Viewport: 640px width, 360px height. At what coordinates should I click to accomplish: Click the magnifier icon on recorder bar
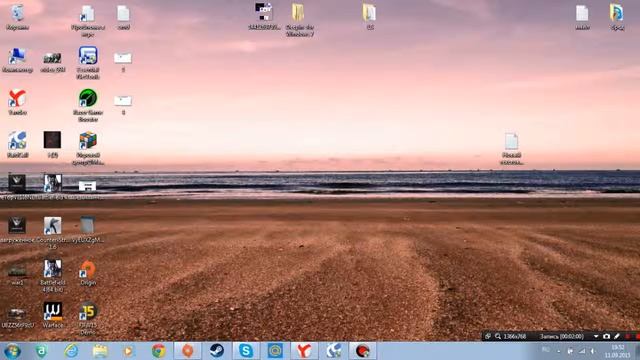(498, 336)
